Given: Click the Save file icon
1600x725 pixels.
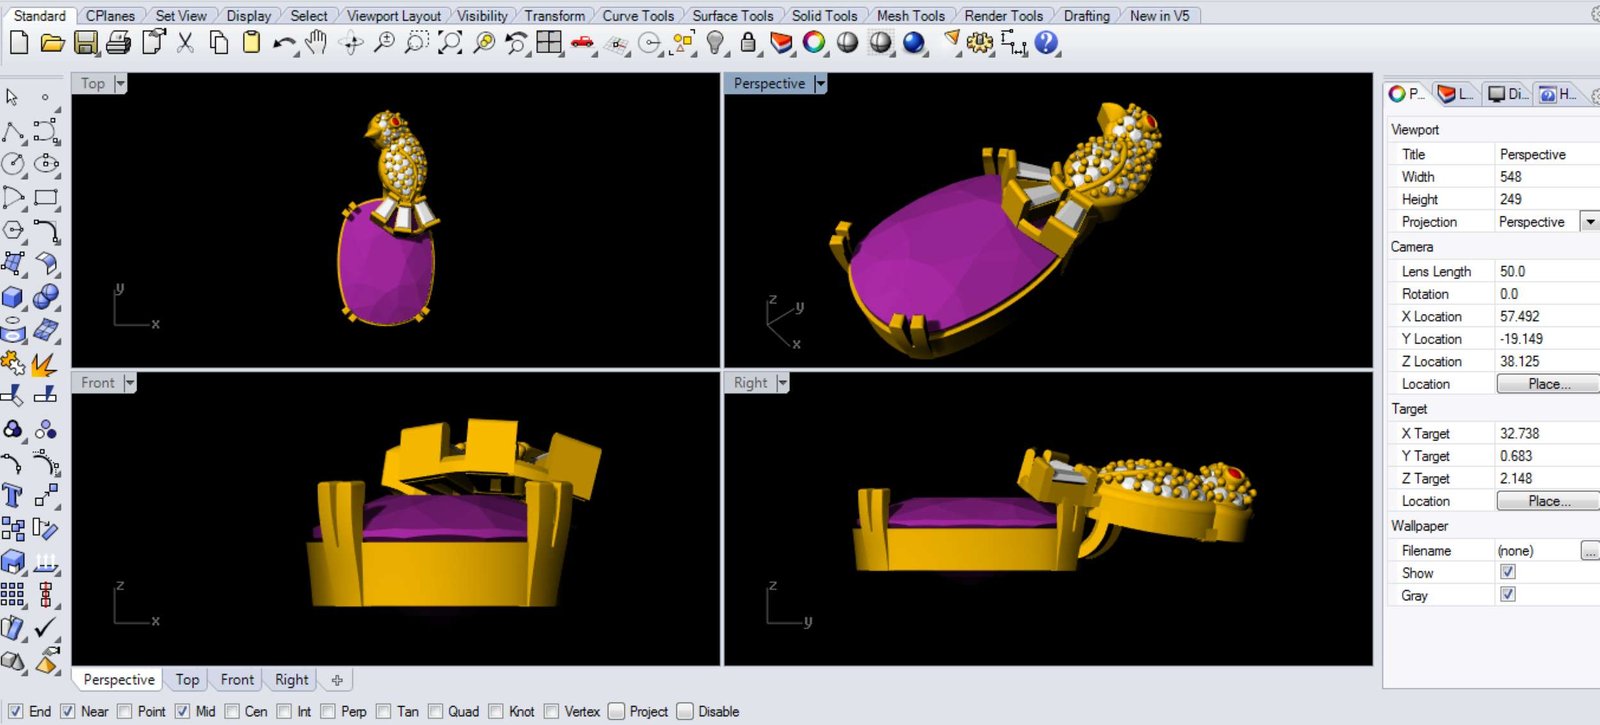Looking at the screenshot, I should point(85,43).
